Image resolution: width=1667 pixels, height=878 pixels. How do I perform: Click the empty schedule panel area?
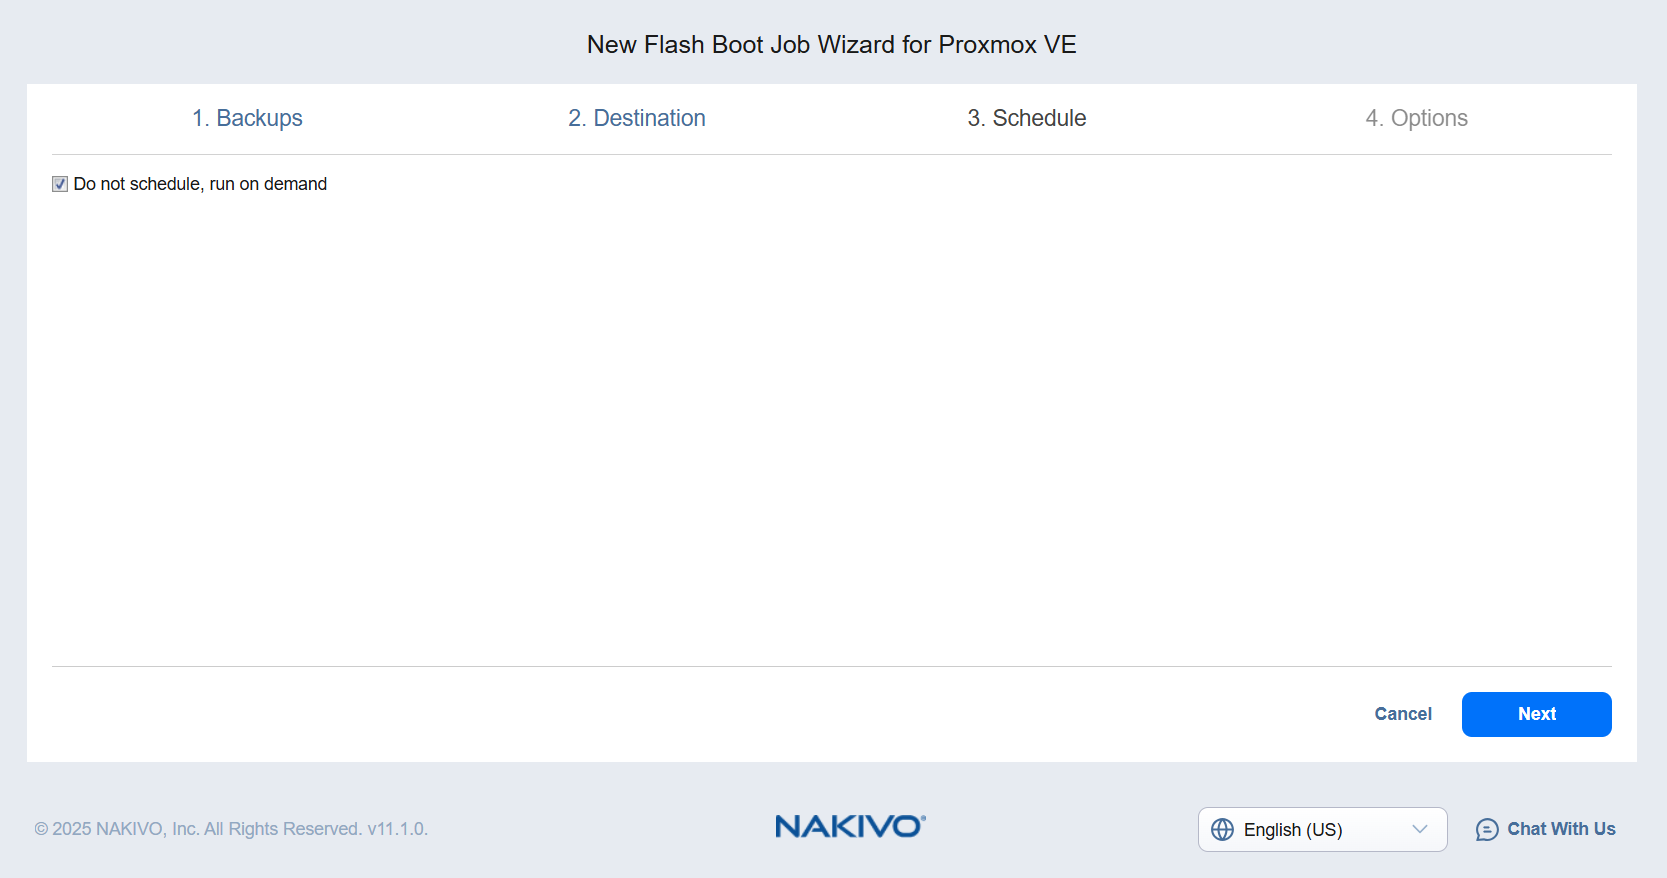(x=832, y=420)
